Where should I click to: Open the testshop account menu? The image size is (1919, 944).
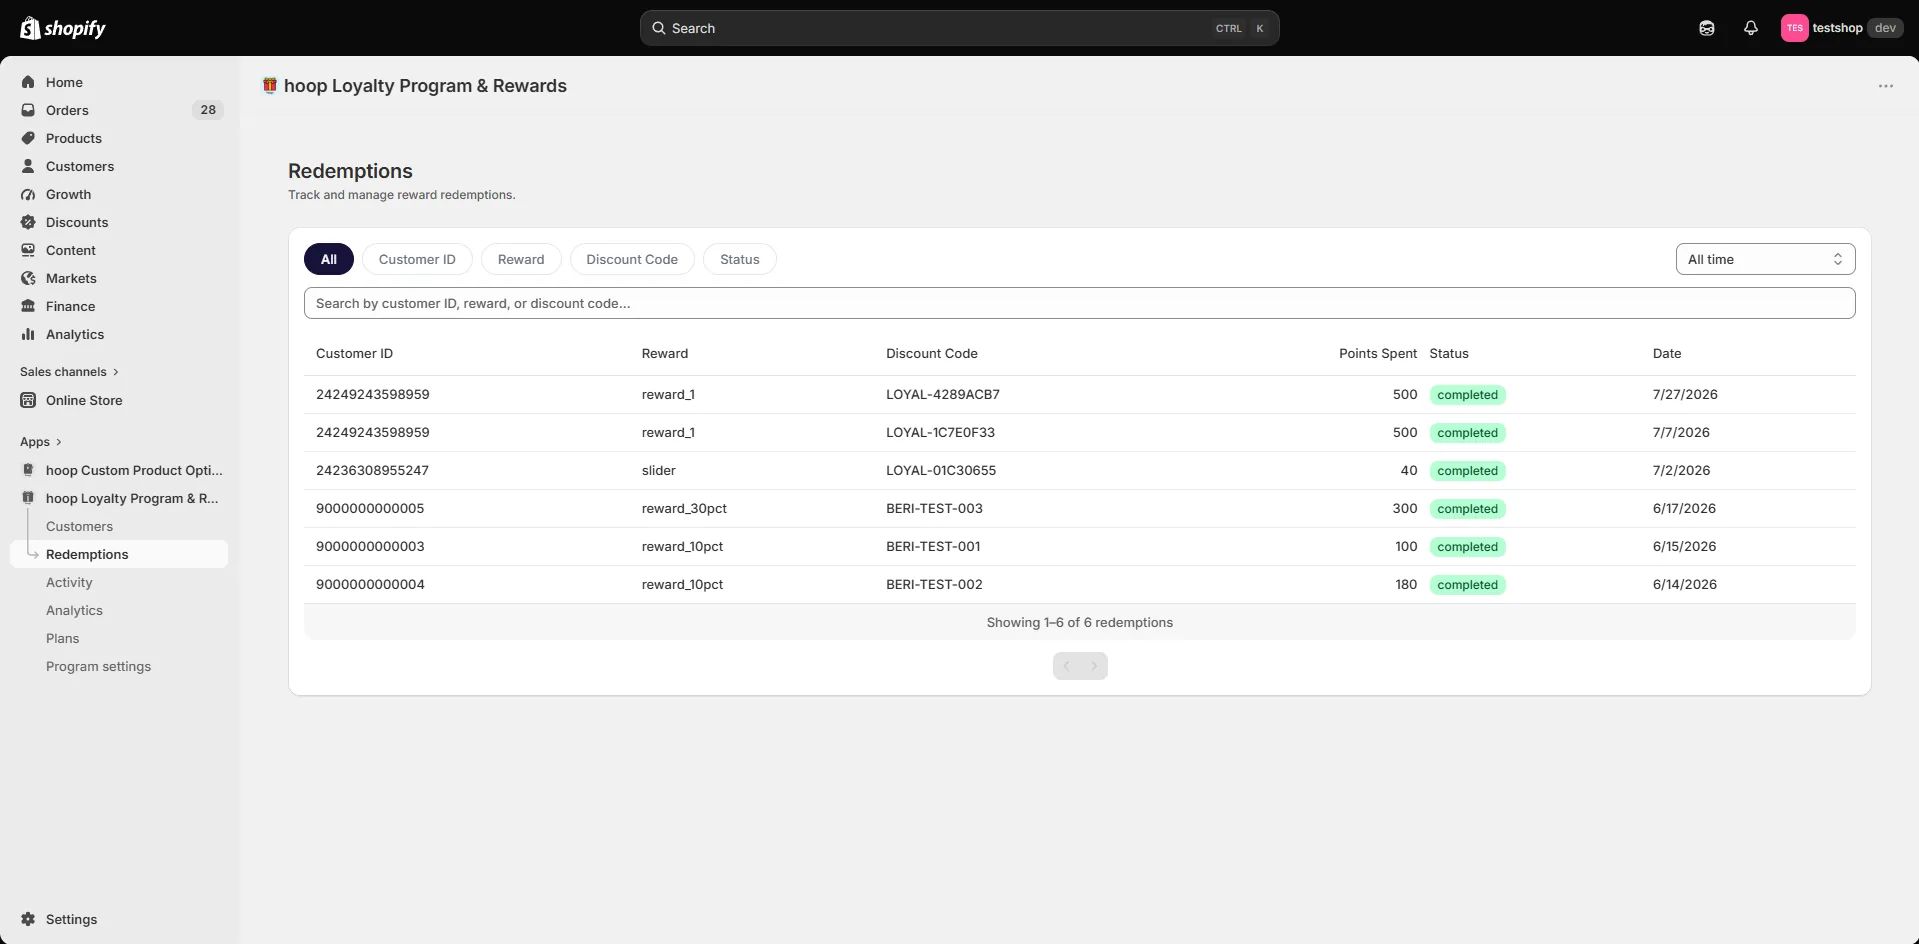[1841, 28]
